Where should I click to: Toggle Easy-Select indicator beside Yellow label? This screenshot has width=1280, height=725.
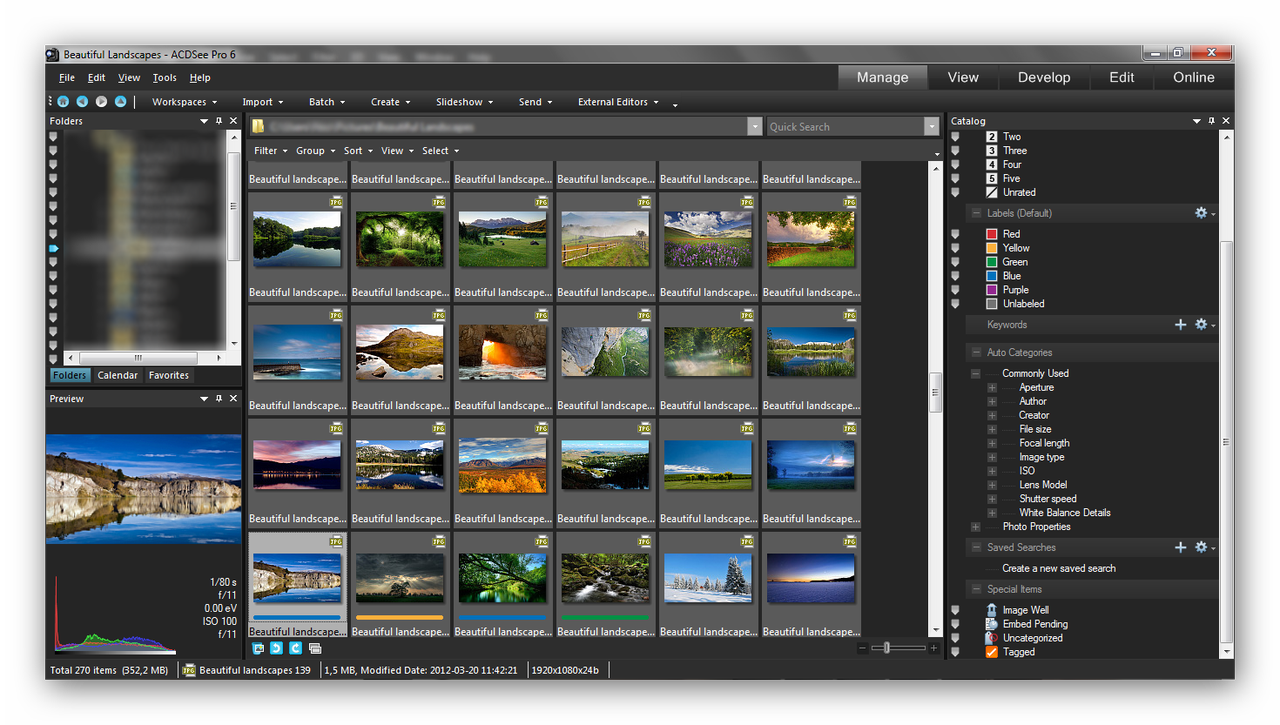955,248
